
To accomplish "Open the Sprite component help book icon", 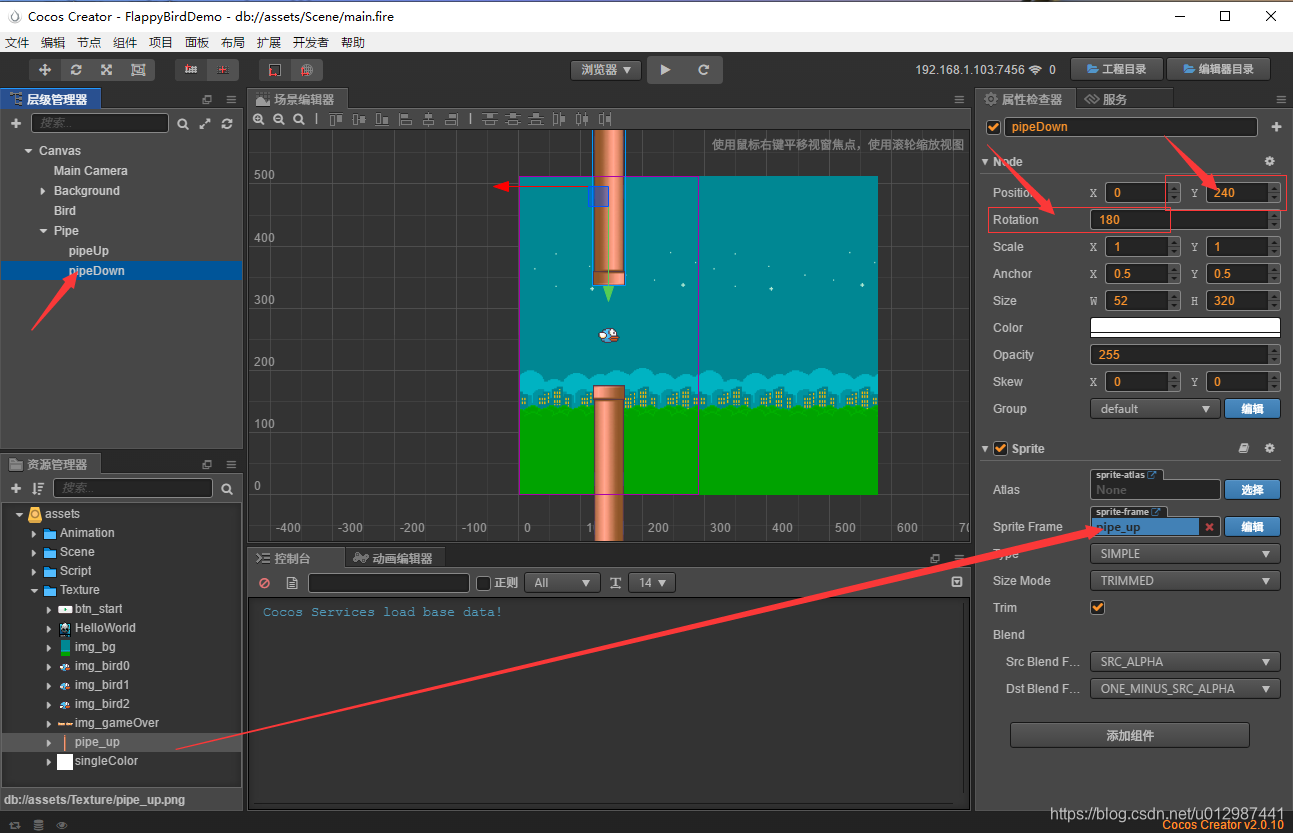I will pos(1244,449).
